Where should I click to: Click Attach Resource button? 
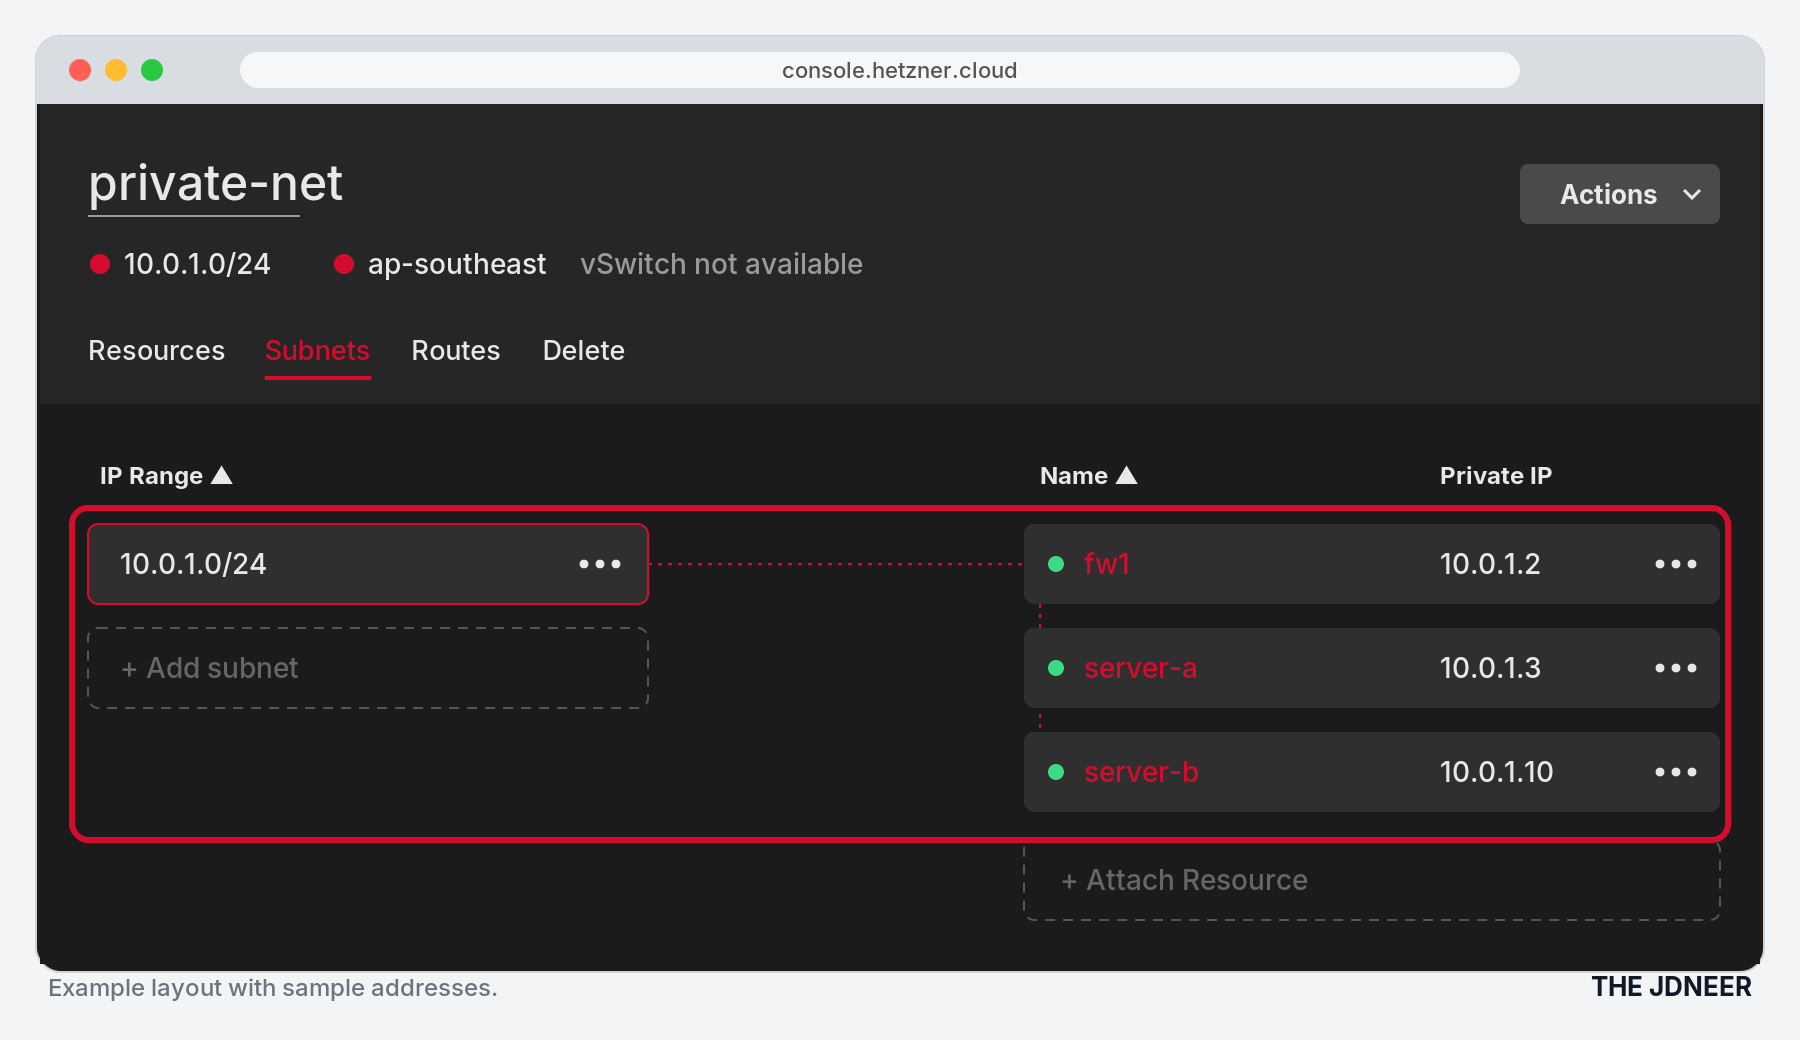click(1372, 880)
